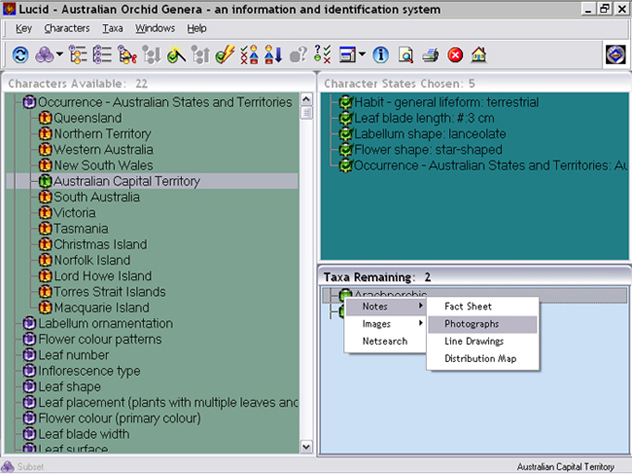632x474 pixels.
Task: Click the red circle X stop icon
Action: click(x=455, y=55)
